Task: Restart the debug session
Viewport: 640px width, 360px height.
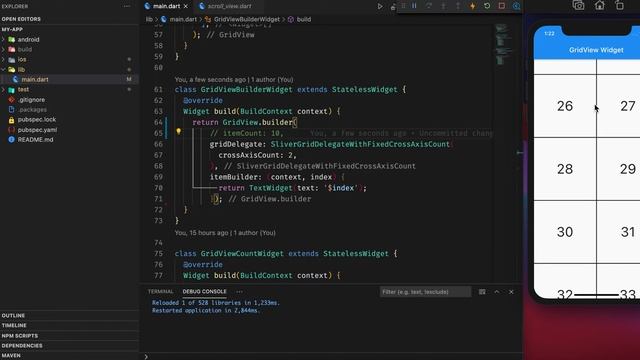Action: pyautogui.click(x=487, y=6)
